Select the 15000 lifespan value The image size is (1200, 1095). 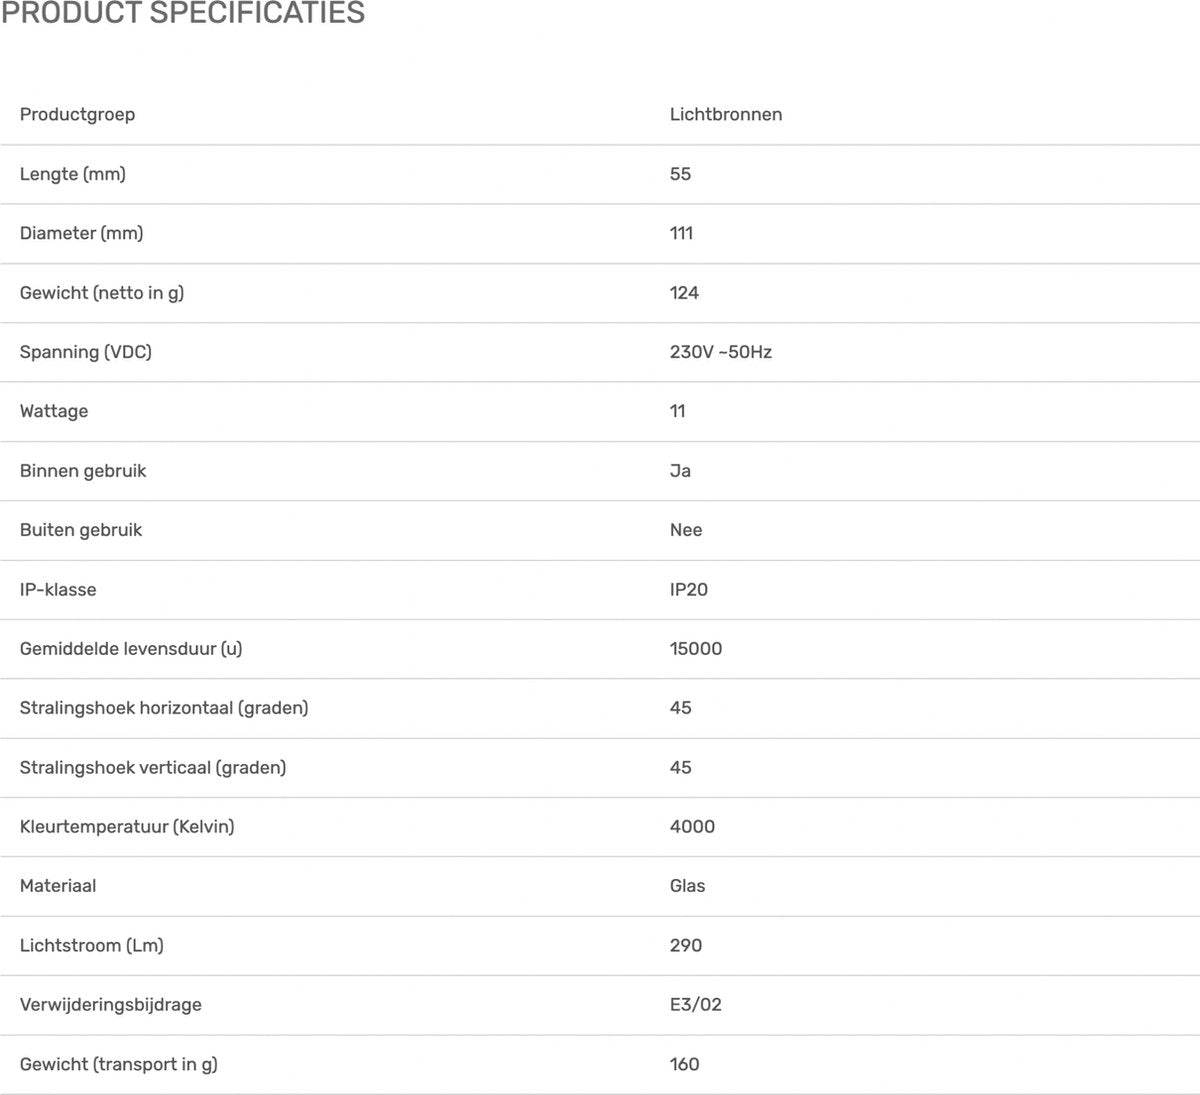click(x=696, y=649)
